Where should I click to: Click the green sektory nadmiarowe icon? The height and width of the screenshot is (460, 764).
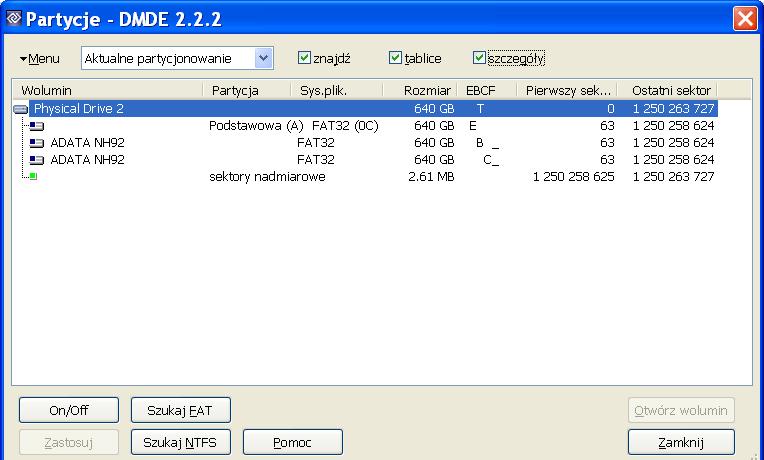[33, 176]
